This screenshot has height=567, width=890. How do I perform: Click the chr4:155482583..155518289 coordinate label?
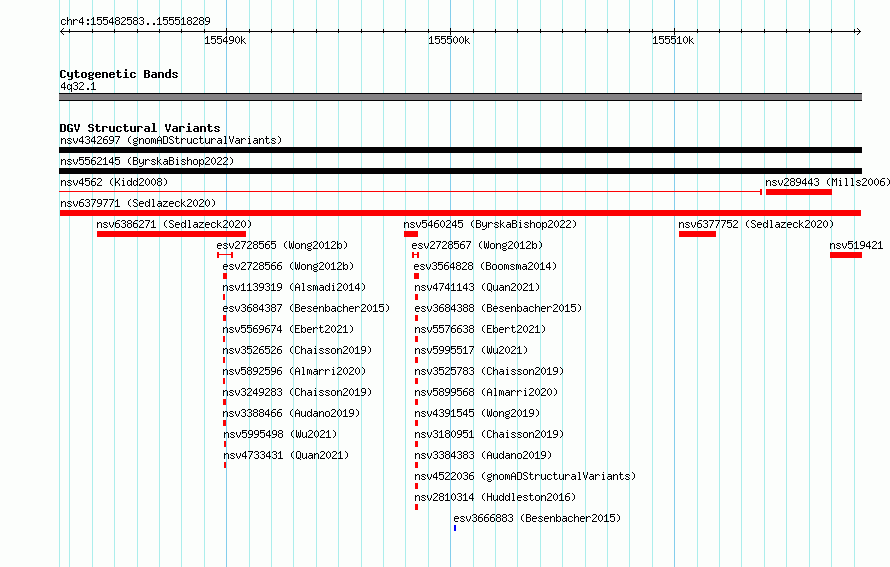[135, 21]
